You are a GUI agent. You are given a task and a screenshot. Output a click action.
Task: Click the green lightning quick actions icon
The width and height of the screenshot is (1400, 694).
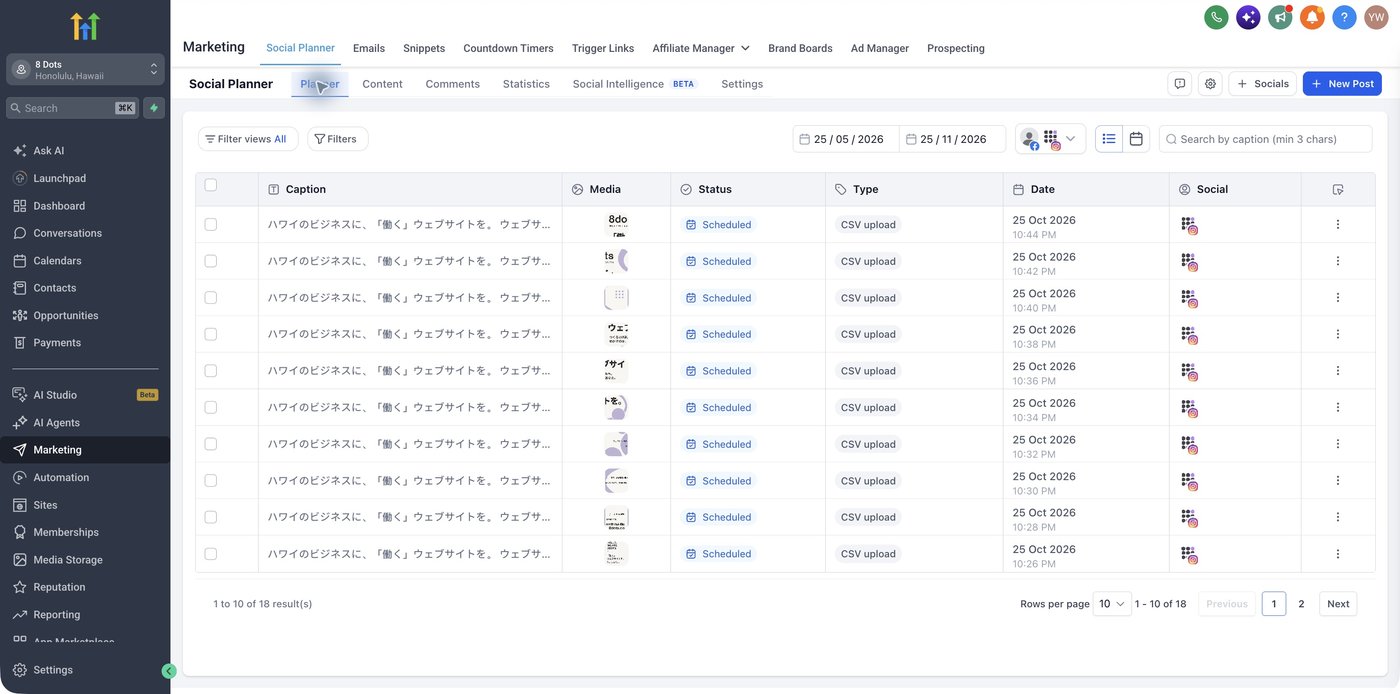[154, 108]
